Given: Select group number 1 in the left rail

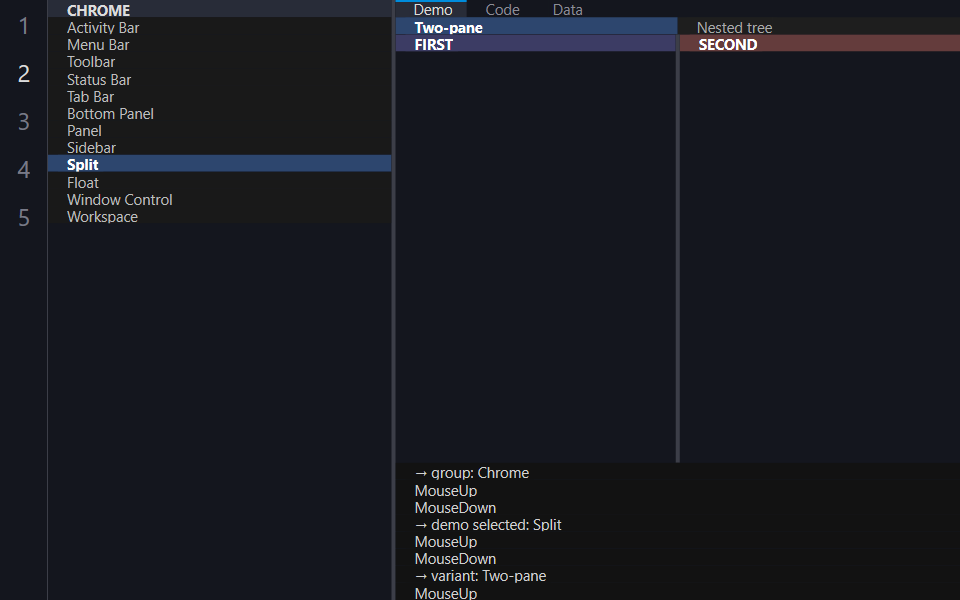Looking at the screenshot, I should click(x=24, y=26).
